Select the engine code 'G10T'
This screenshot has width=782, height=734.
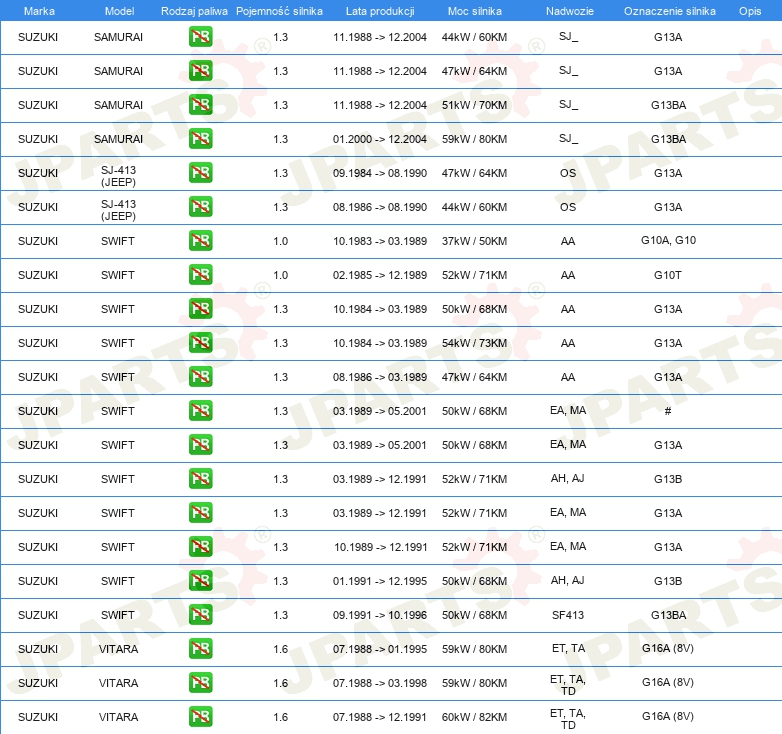pos(668,275)
